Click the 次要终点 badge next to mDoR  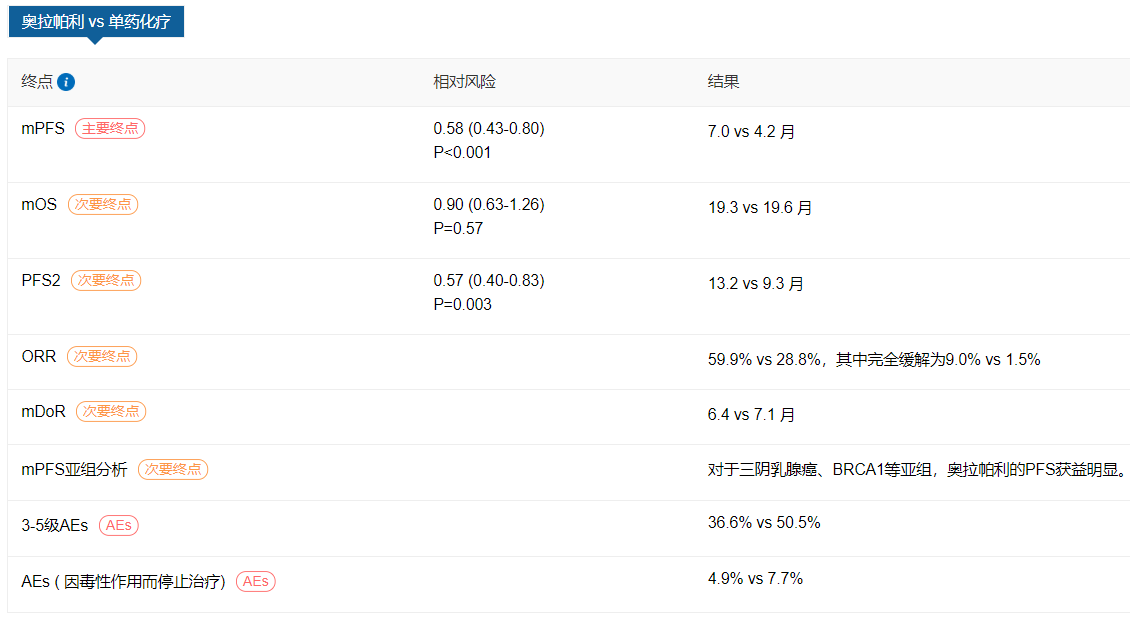point(111,412)
